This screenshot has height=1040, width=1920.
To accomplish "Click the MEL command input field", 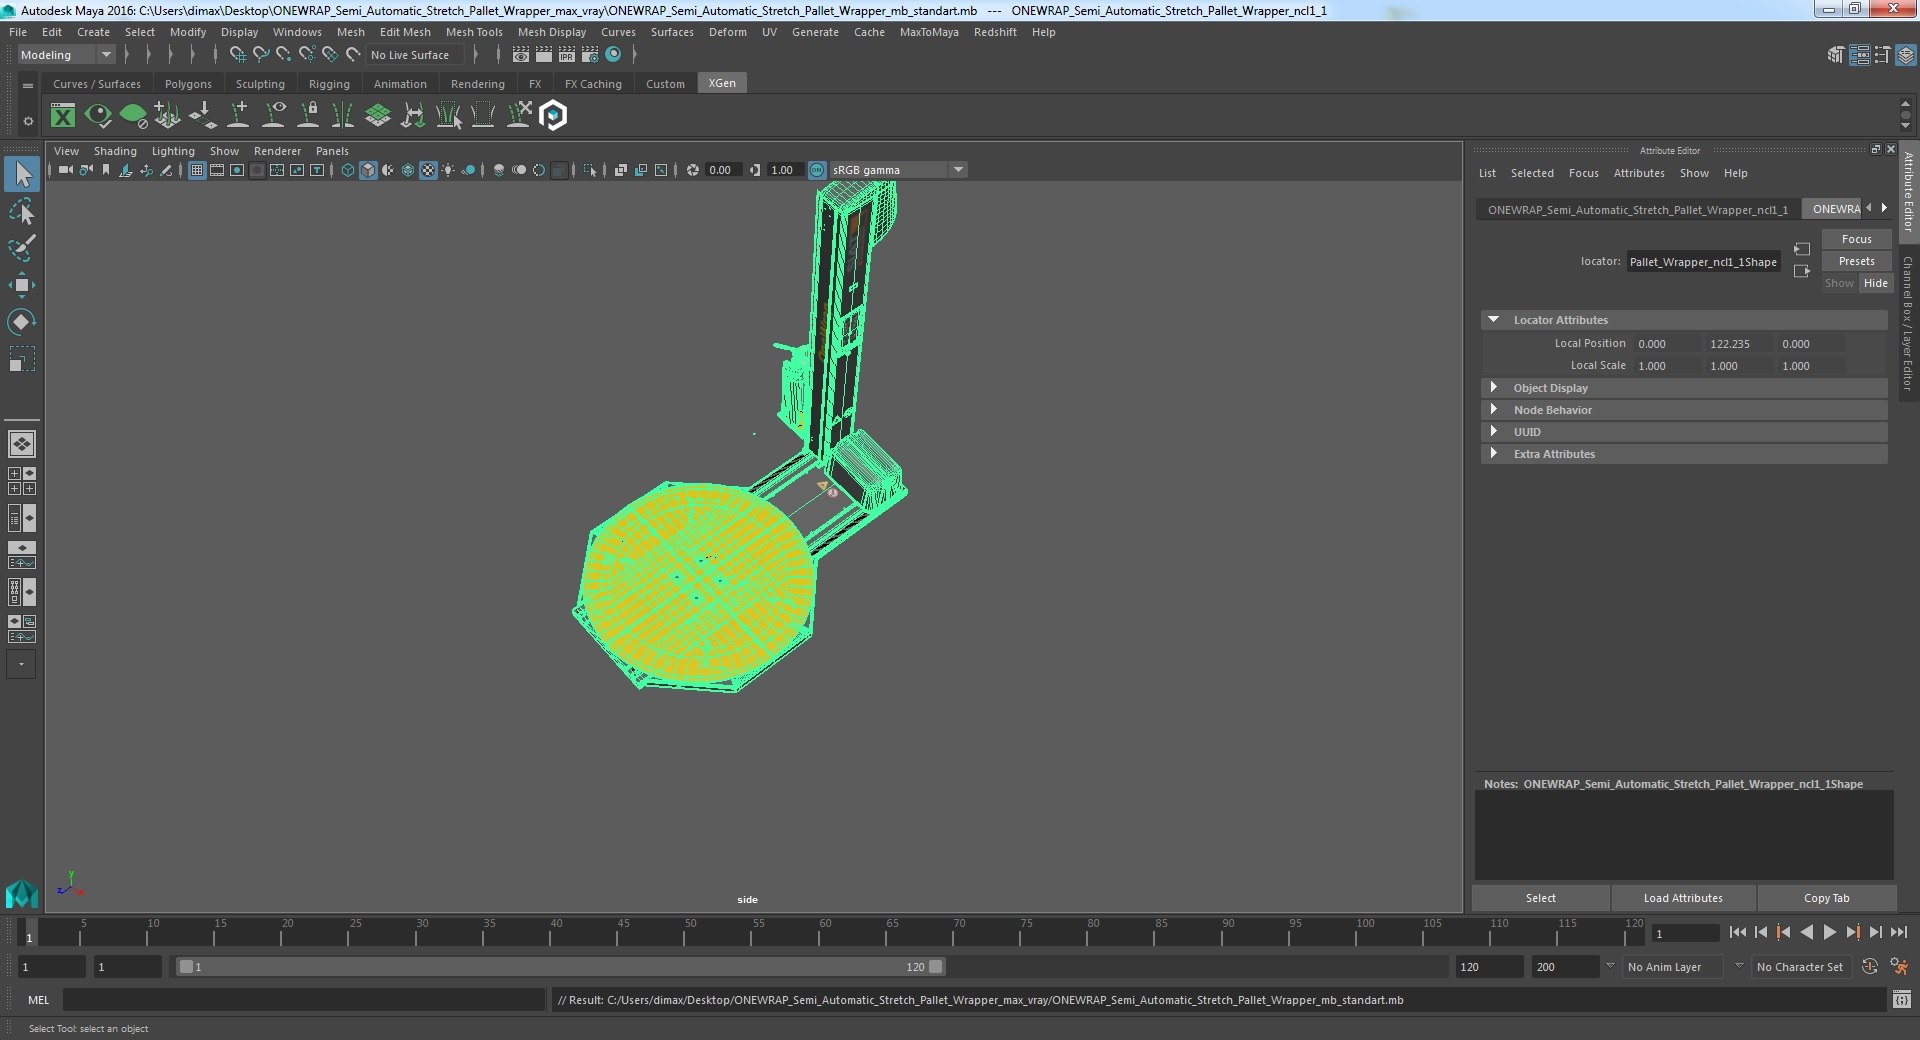I will [x=303, y=1000].
